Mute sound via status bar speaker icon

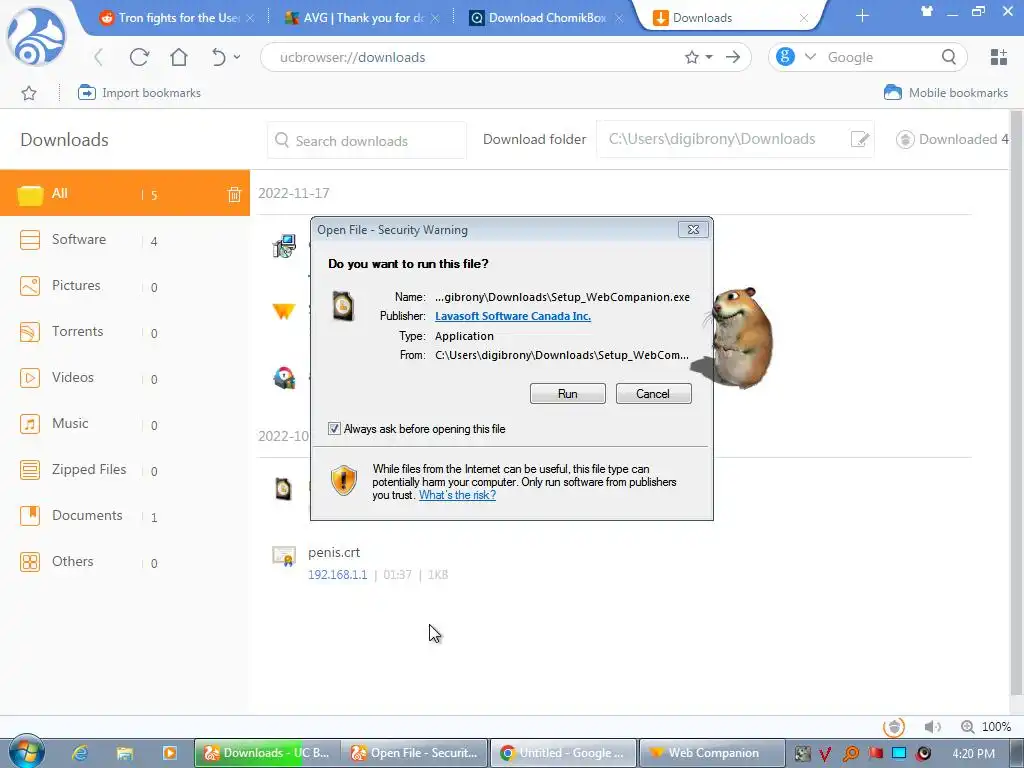tap(932, 727)
